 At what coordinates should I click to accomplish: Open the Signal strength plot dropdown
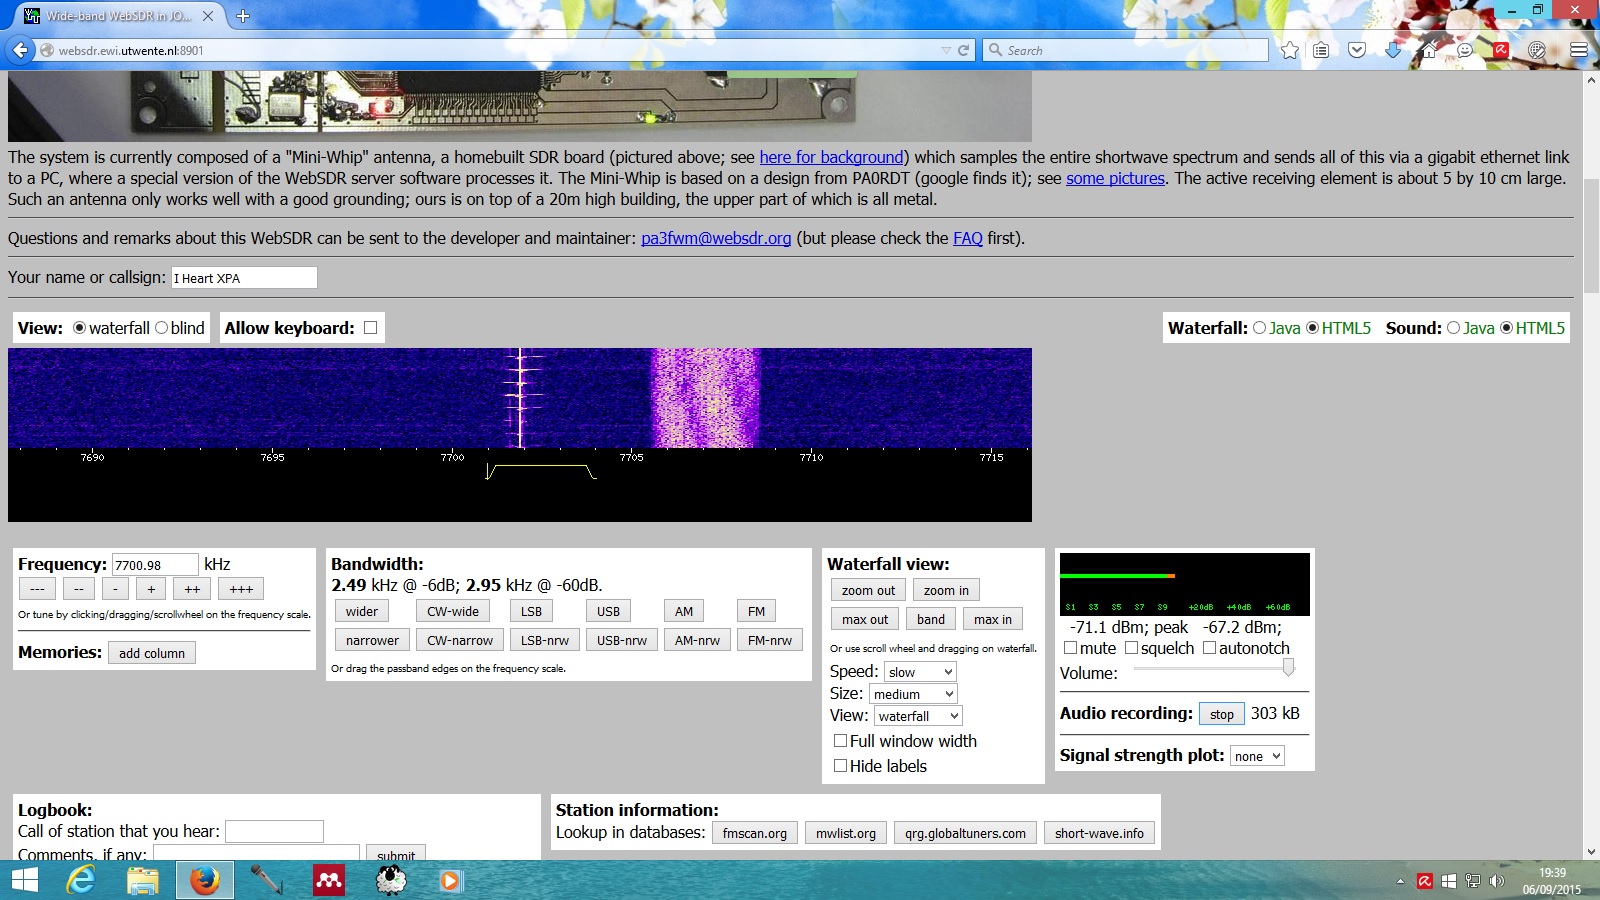pos(1257,756)
